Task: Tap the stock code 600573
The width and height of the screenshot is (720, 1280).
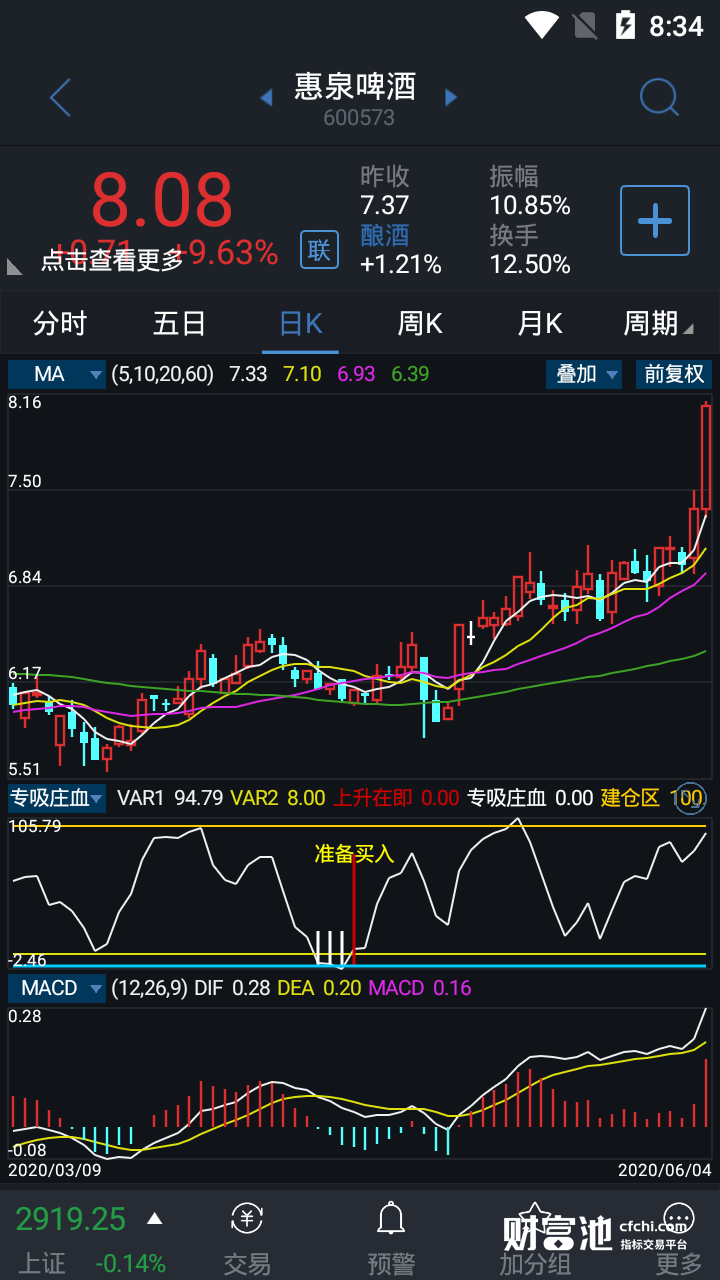Action: coord(359,117)
